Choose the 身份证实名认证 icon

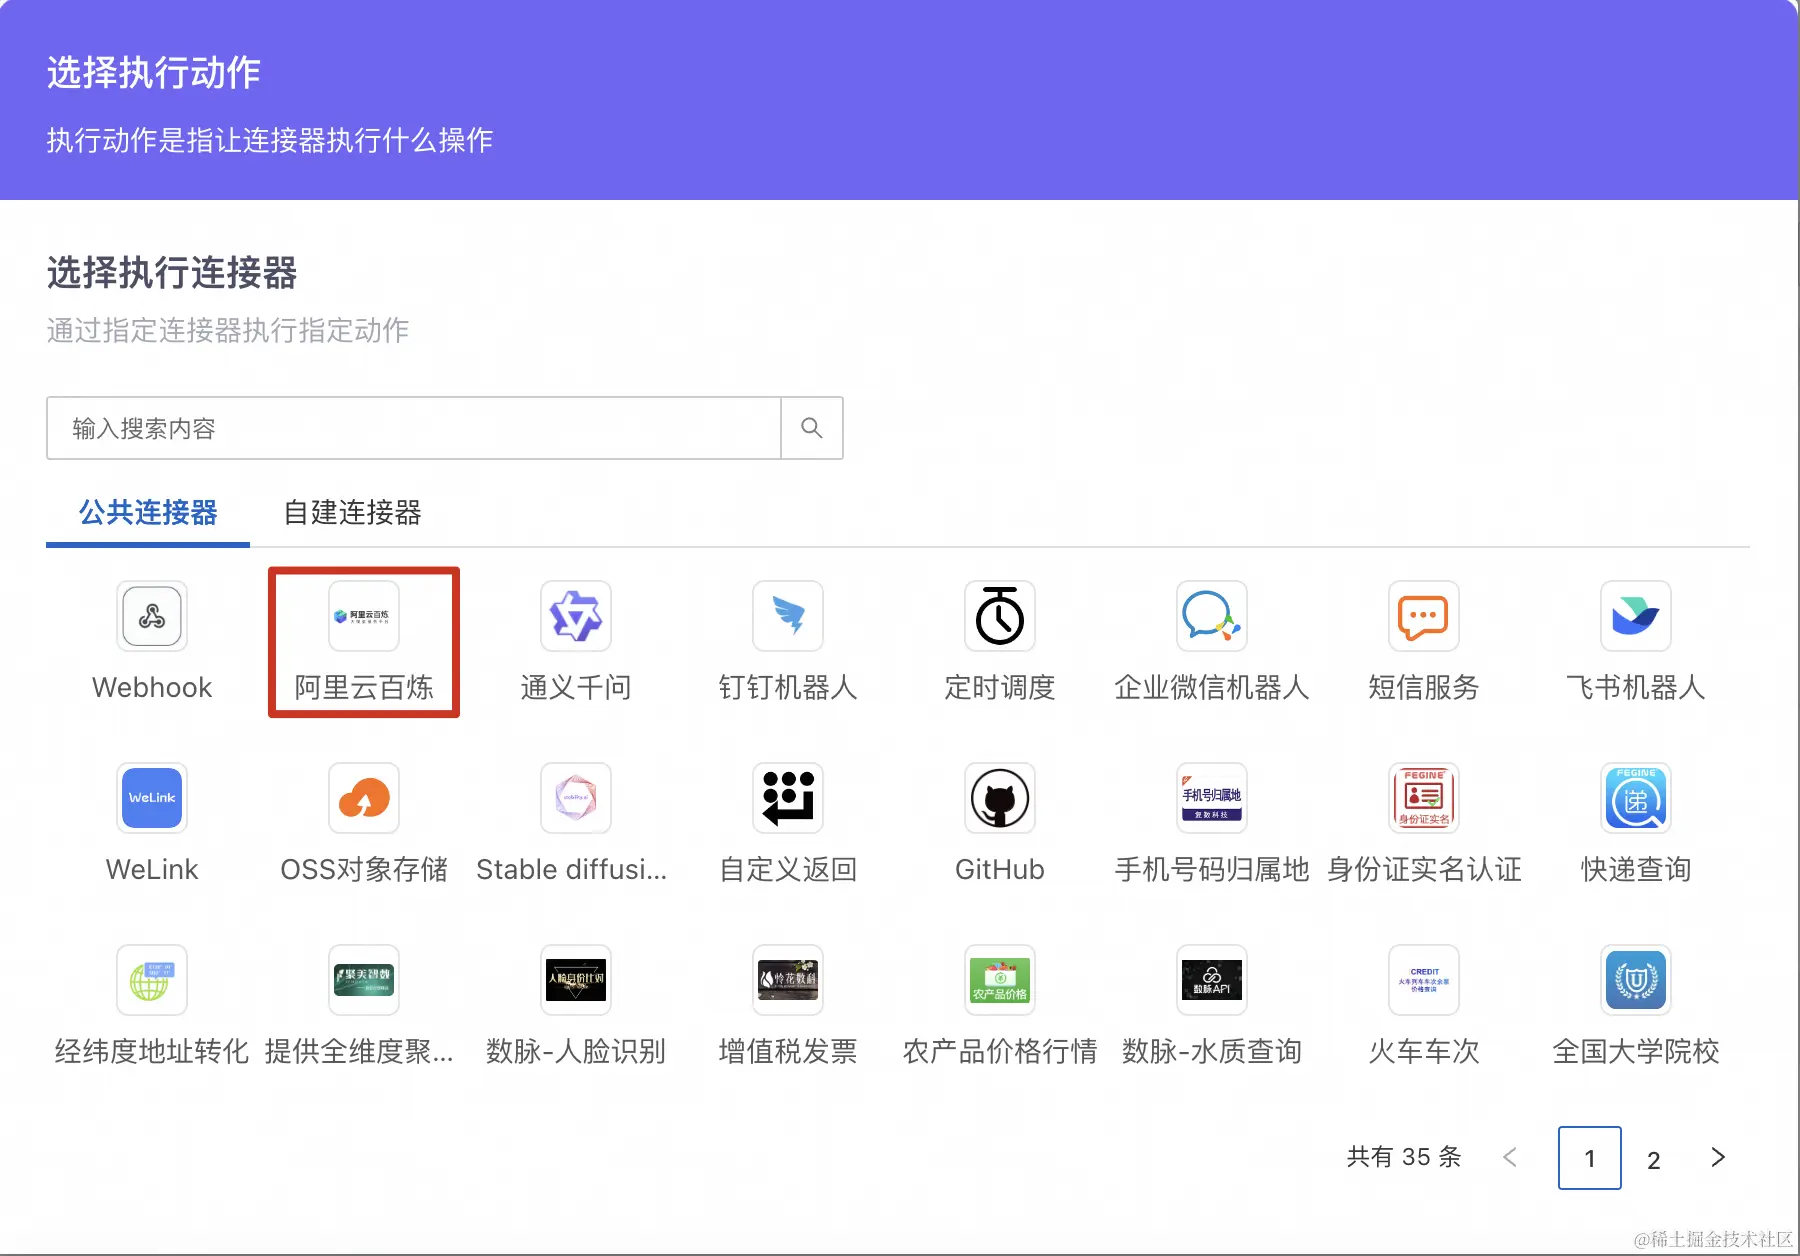[x=1424, y=798]
